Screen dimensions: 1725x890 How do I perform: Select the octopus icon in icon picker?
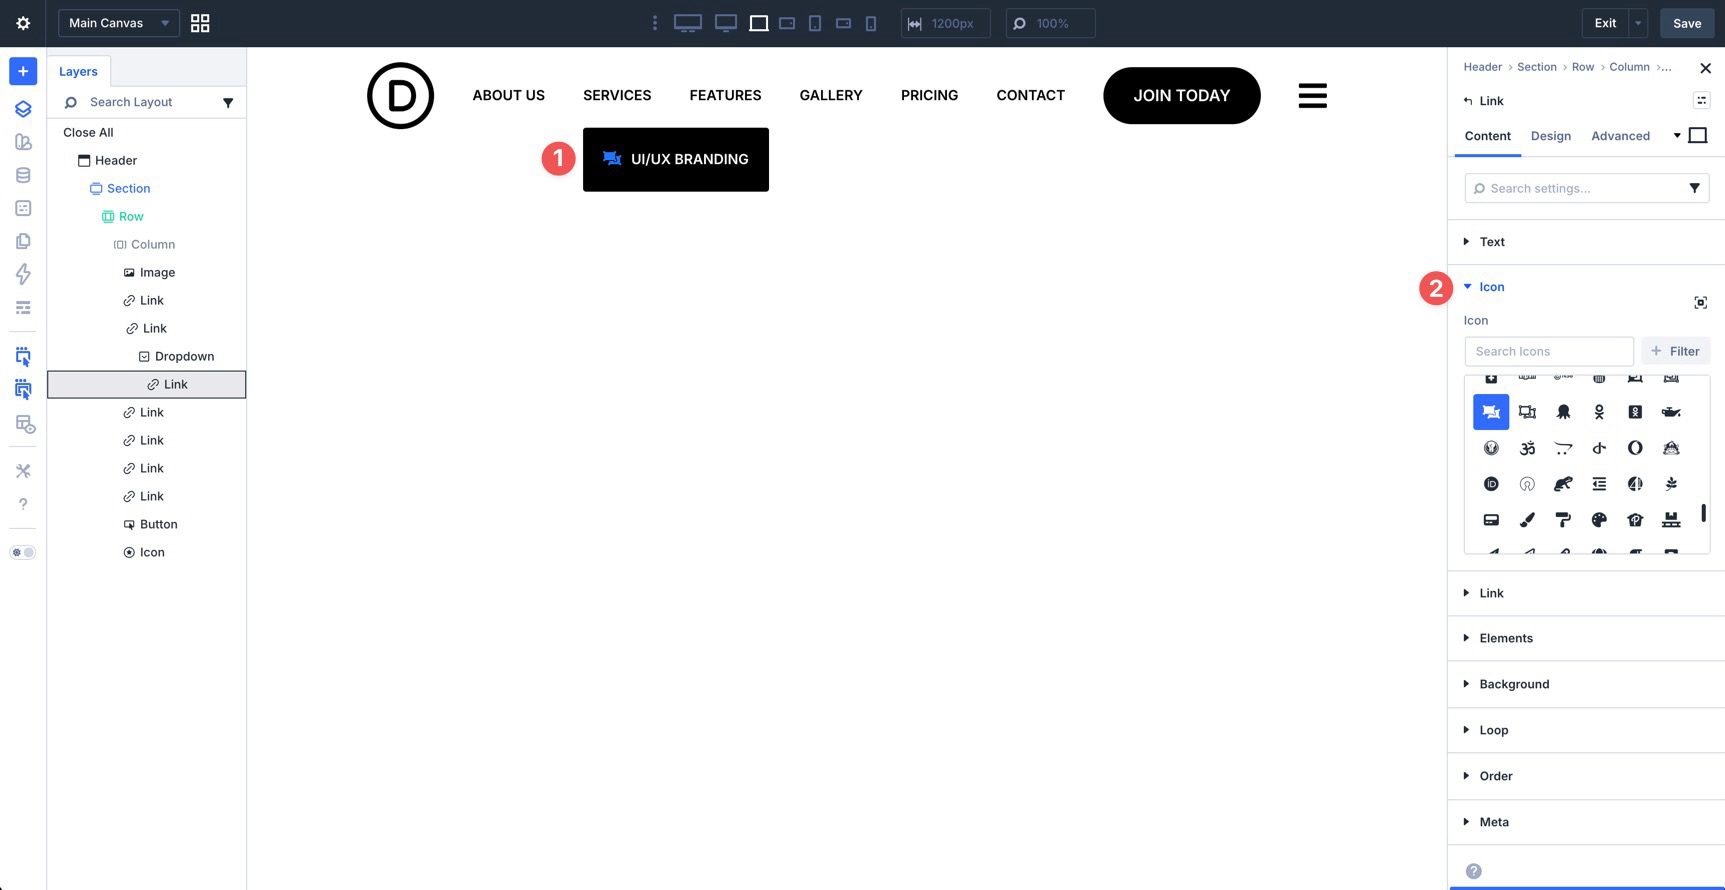pos(1563,412)
